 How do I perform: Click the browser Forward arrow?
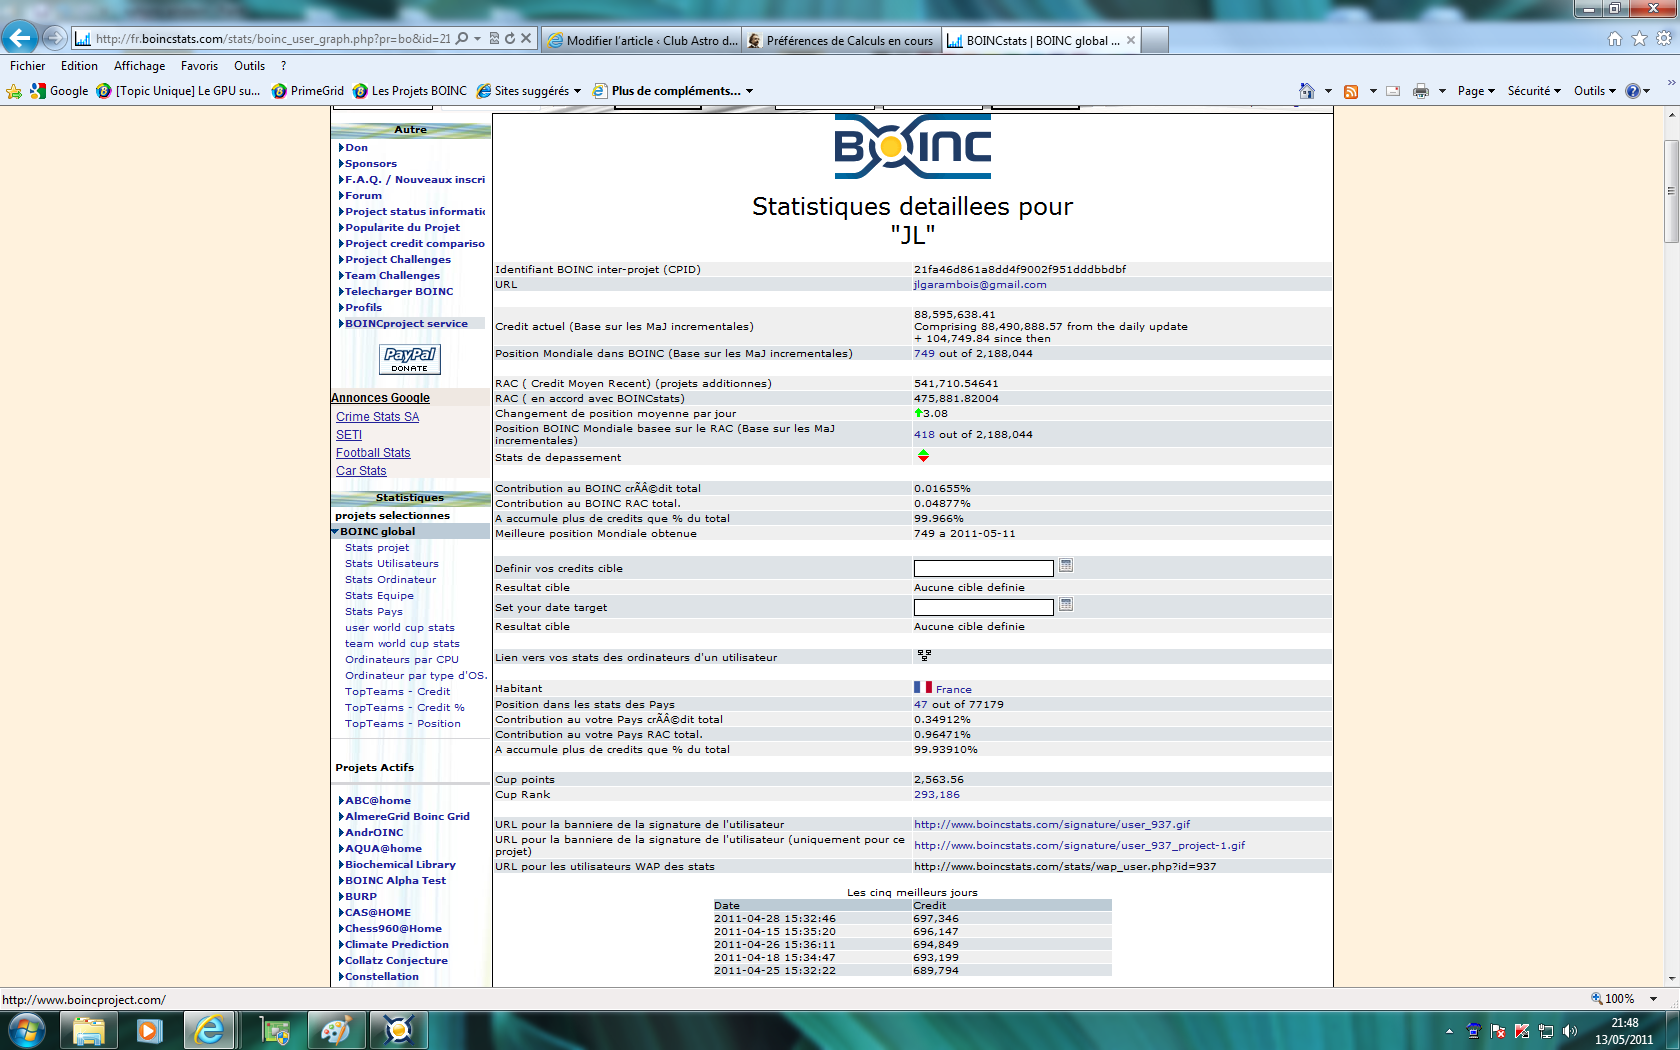coord(55,38)
